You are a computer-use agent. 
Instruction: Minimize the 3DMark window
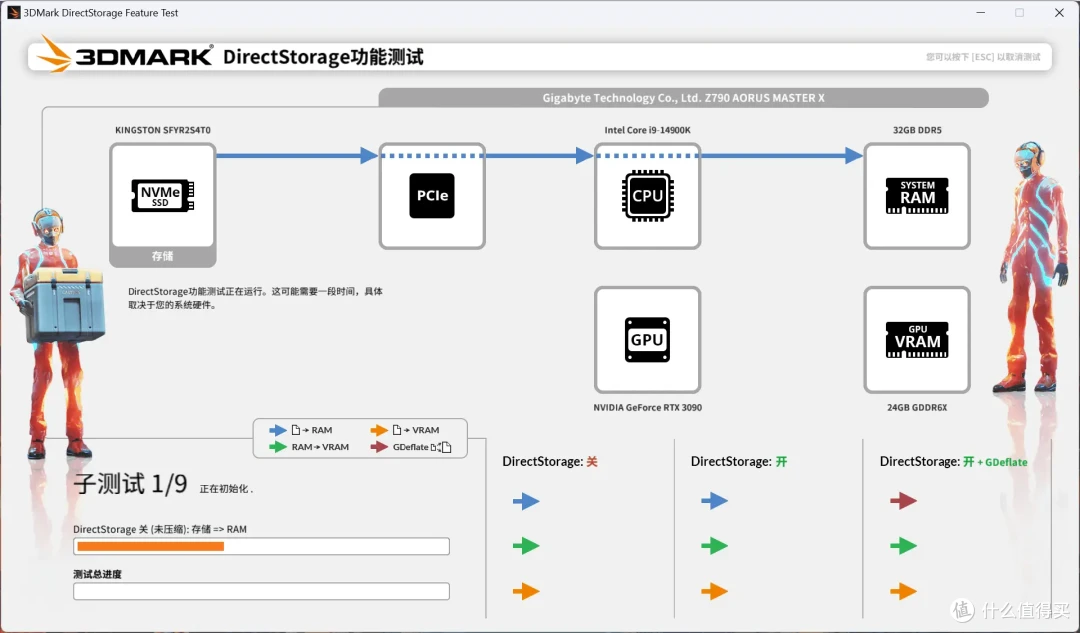[x=980, y=12]
